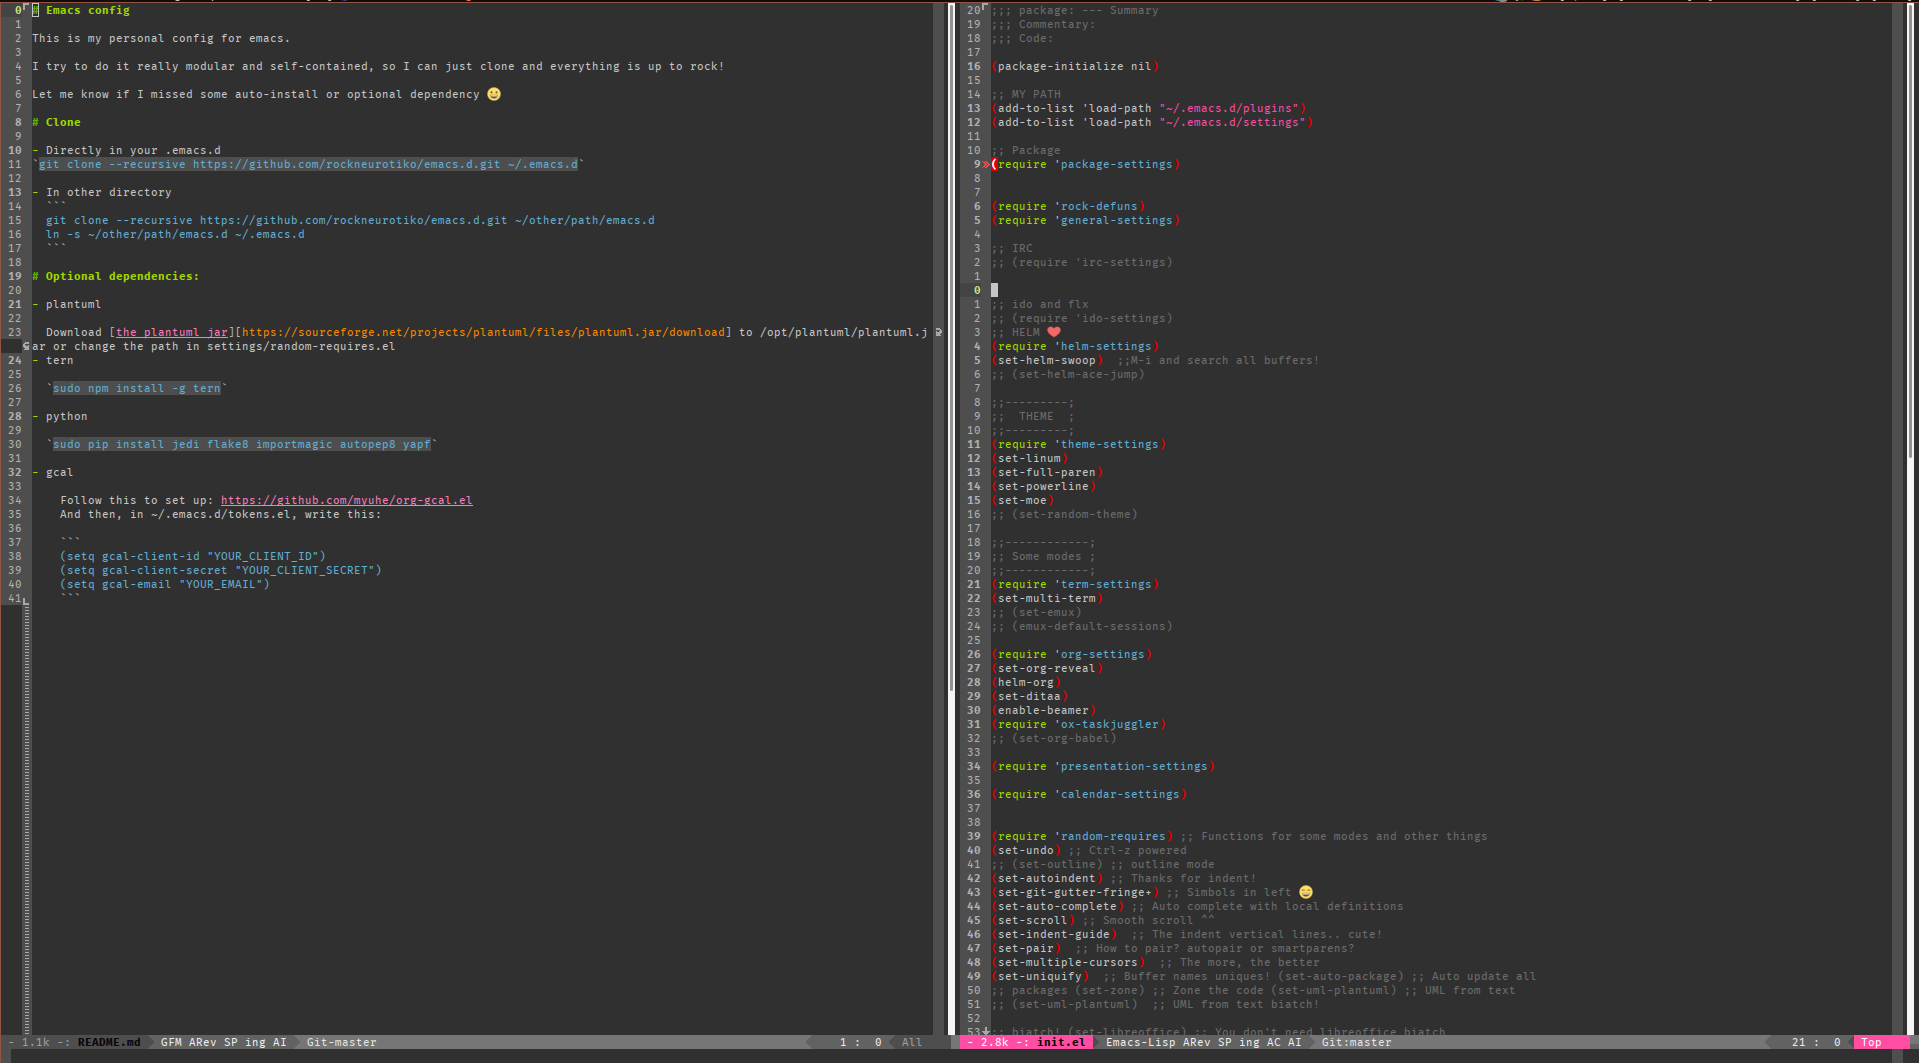Click Git-master branch indicator for README.md

342,1042
